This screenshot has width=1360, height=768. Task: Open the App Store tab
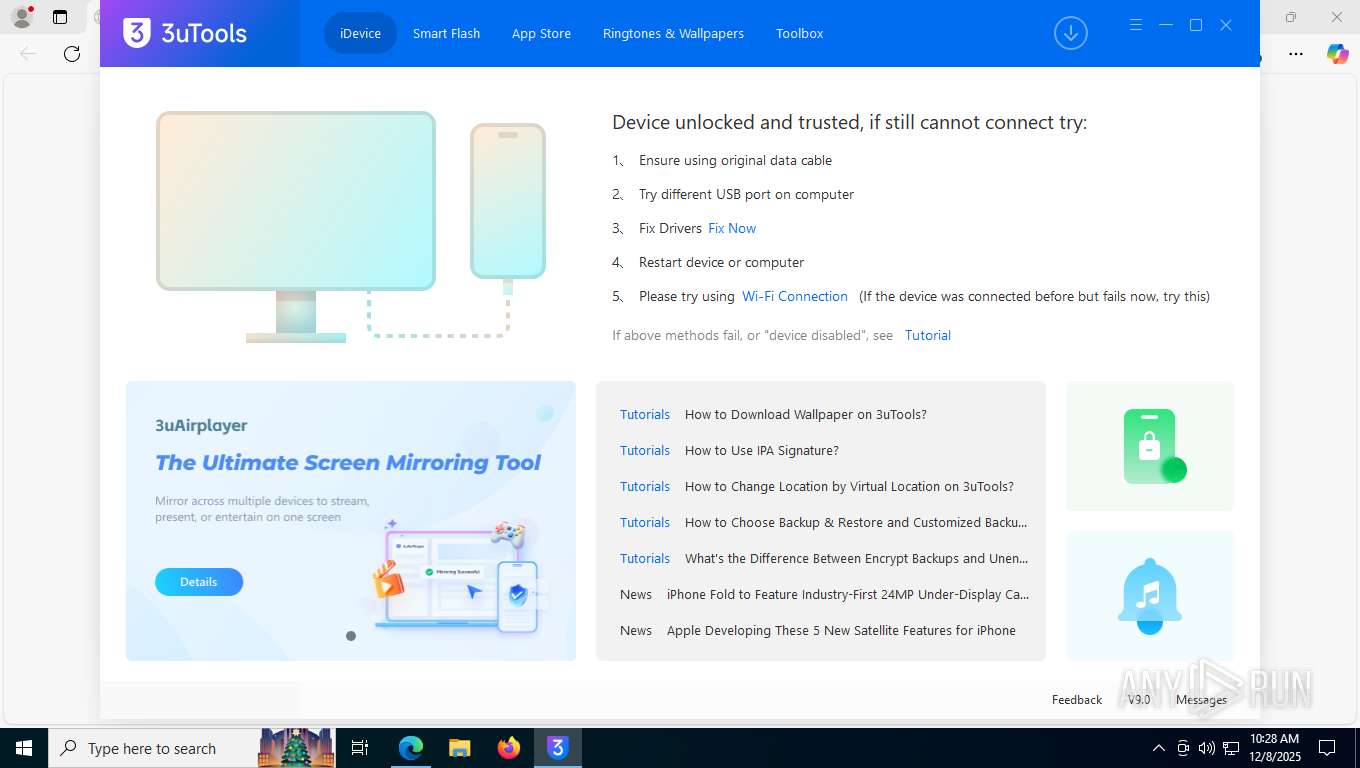(541, 33)
